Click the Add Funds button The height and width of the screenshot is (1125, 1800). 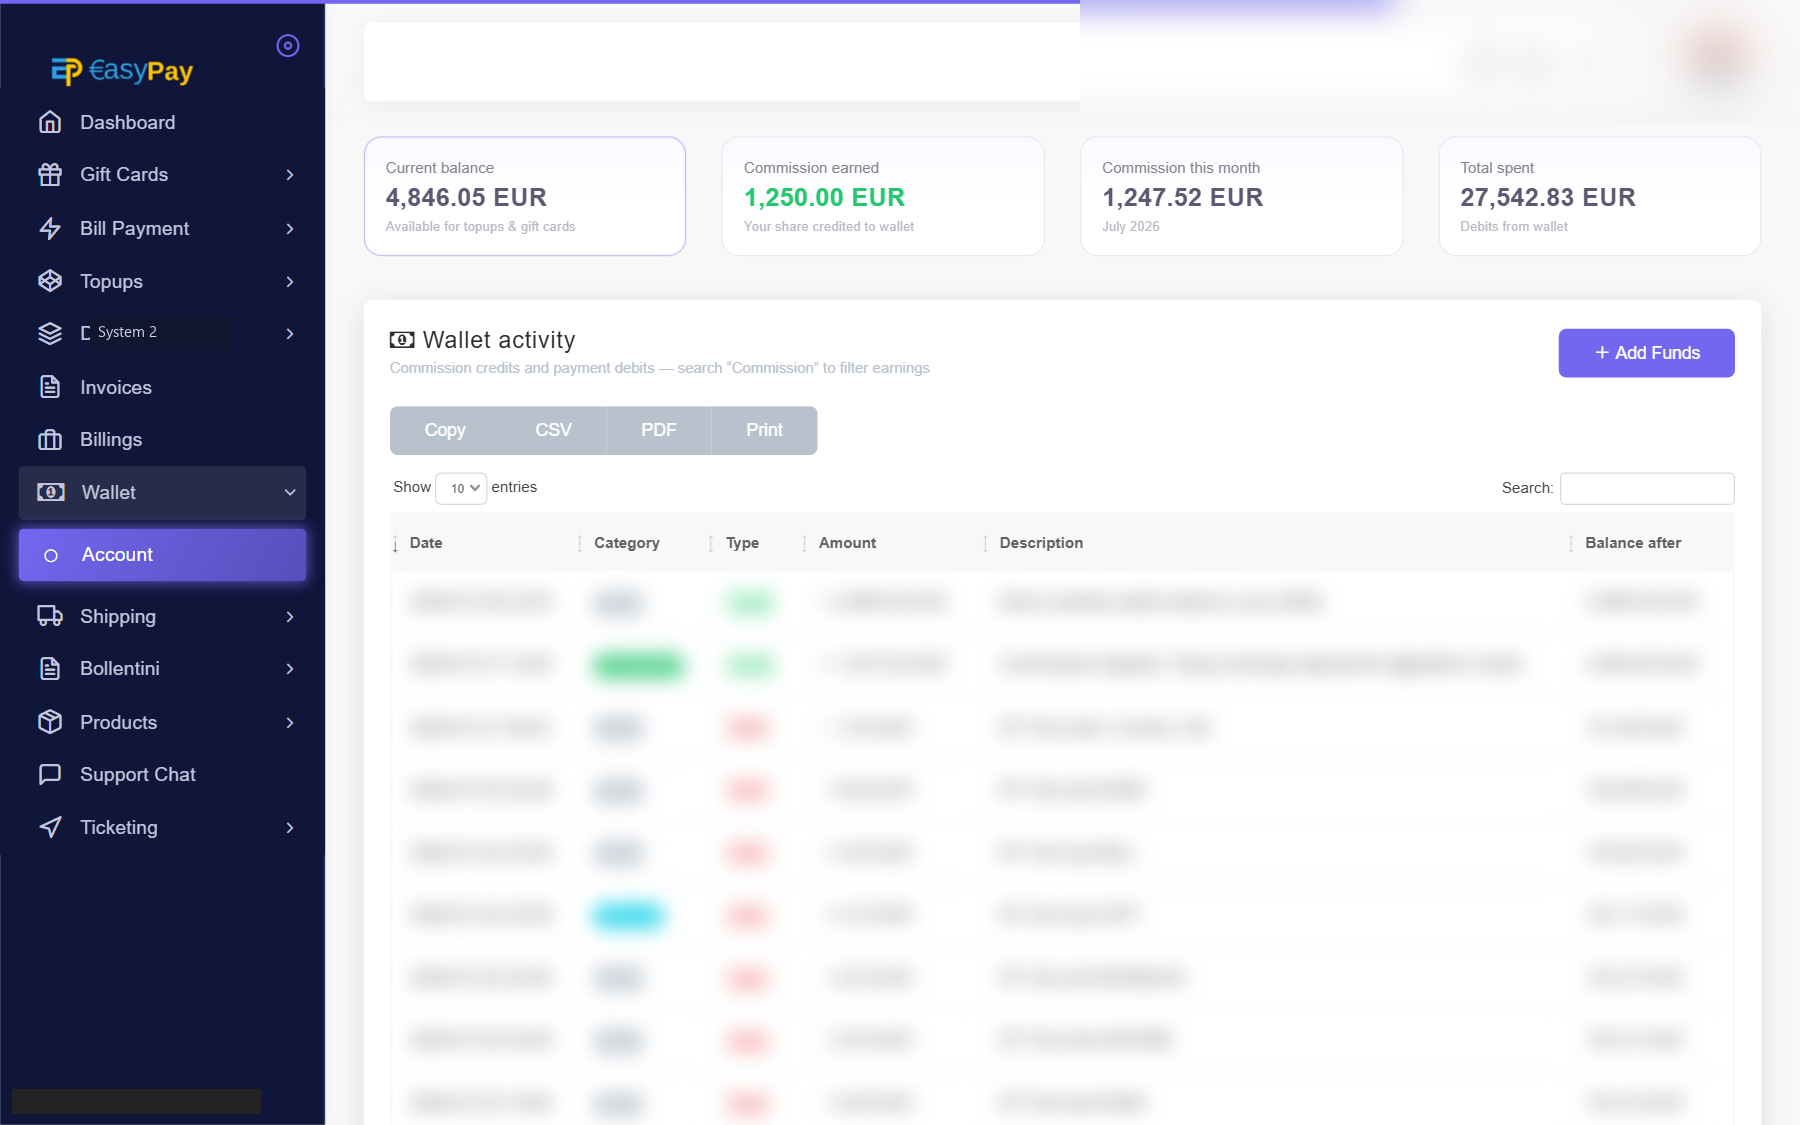tap(1646, 353)
